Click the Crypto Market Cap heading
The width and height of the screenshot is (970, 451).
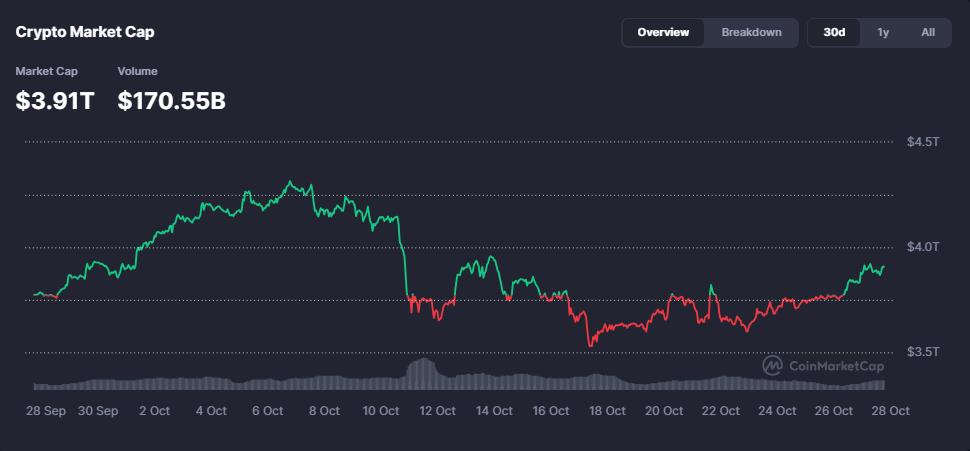click(85, 32)
